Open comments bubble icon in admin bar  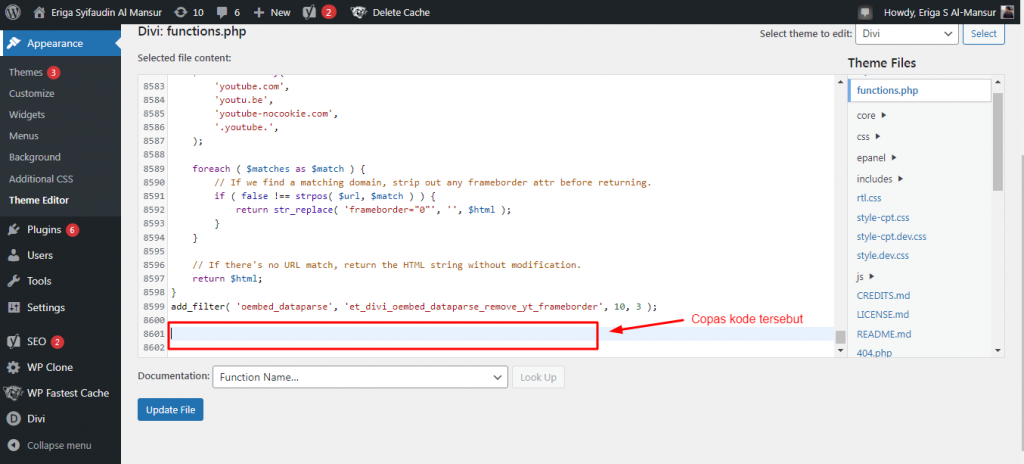(222, 12)
